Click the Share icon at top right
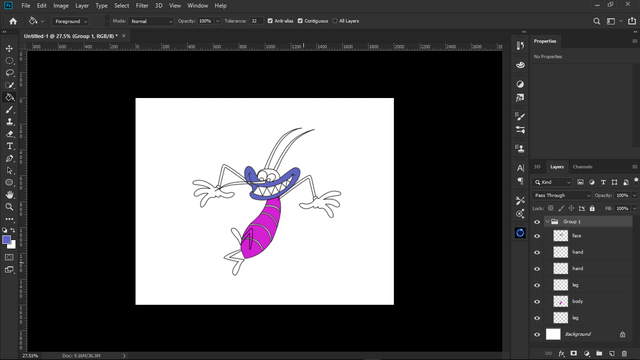This screenshot has height=360, width=640. point(632,21)
